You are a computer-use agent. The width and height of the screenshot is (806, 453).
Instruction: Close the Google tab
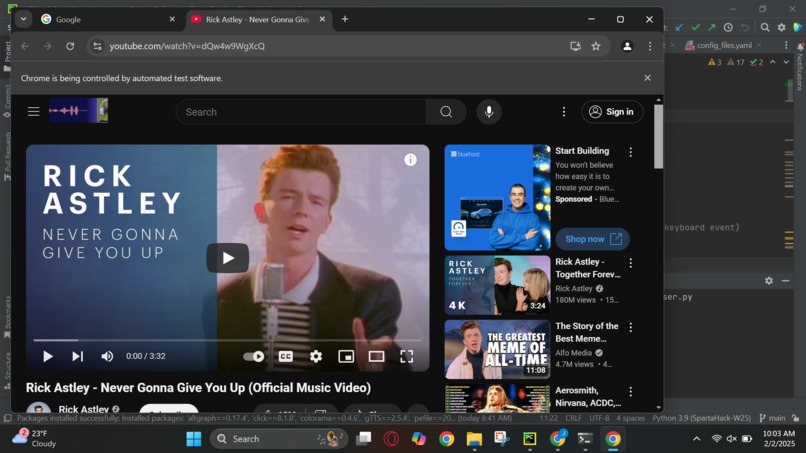click(x=172, y=19)
